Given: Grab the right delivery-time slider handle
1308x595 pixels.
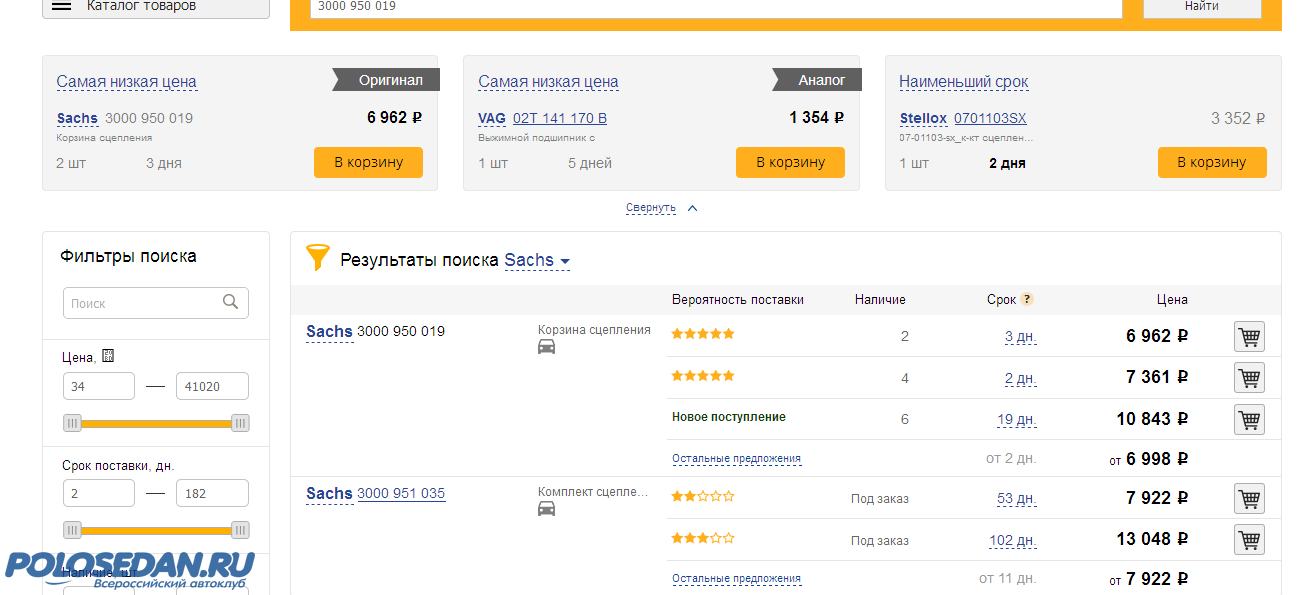Looking at the screenshot, I should (x=240, y=530).
